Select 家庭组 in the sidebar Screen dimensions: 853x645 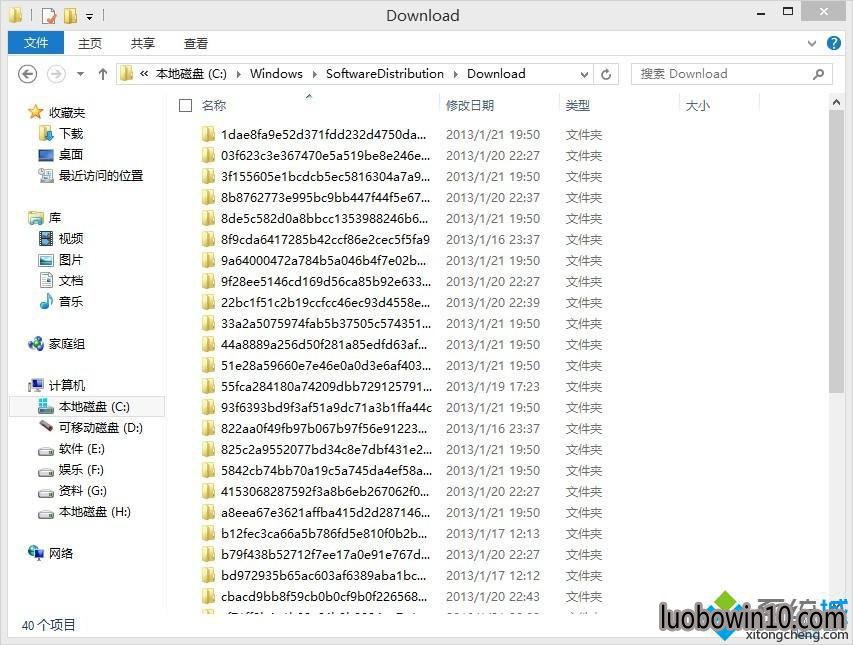tap(66, 344)
